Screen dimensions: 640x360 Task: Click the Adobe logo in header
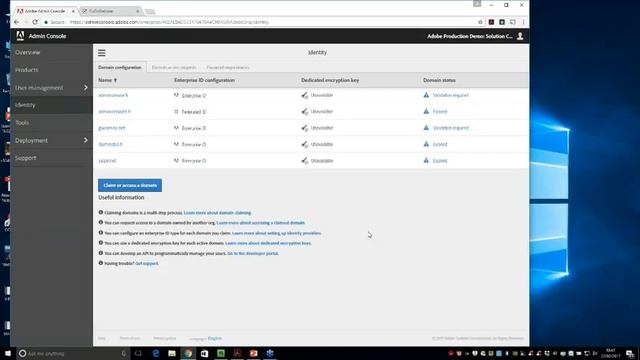(20, 36)
